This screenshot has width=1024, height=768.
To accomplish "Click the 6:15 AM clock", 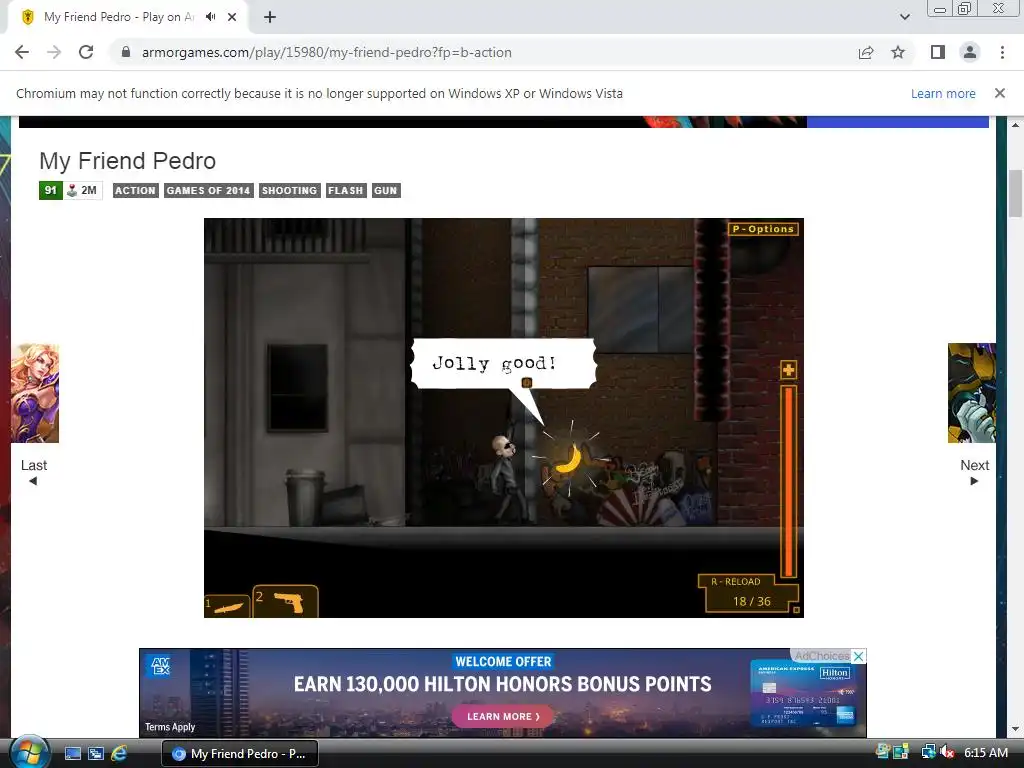I will click(x=985, y=752).
